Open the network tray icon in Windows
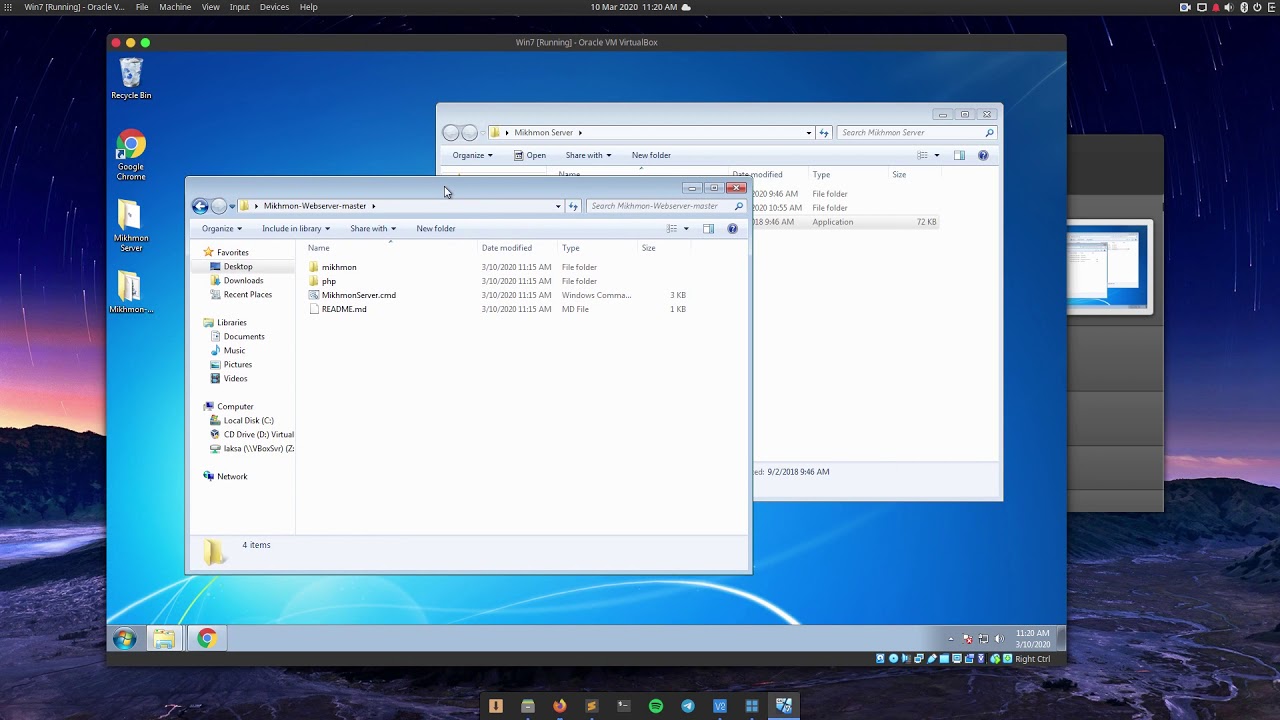This screenshot has width=1280, height=720. click(x=983, y=639)
